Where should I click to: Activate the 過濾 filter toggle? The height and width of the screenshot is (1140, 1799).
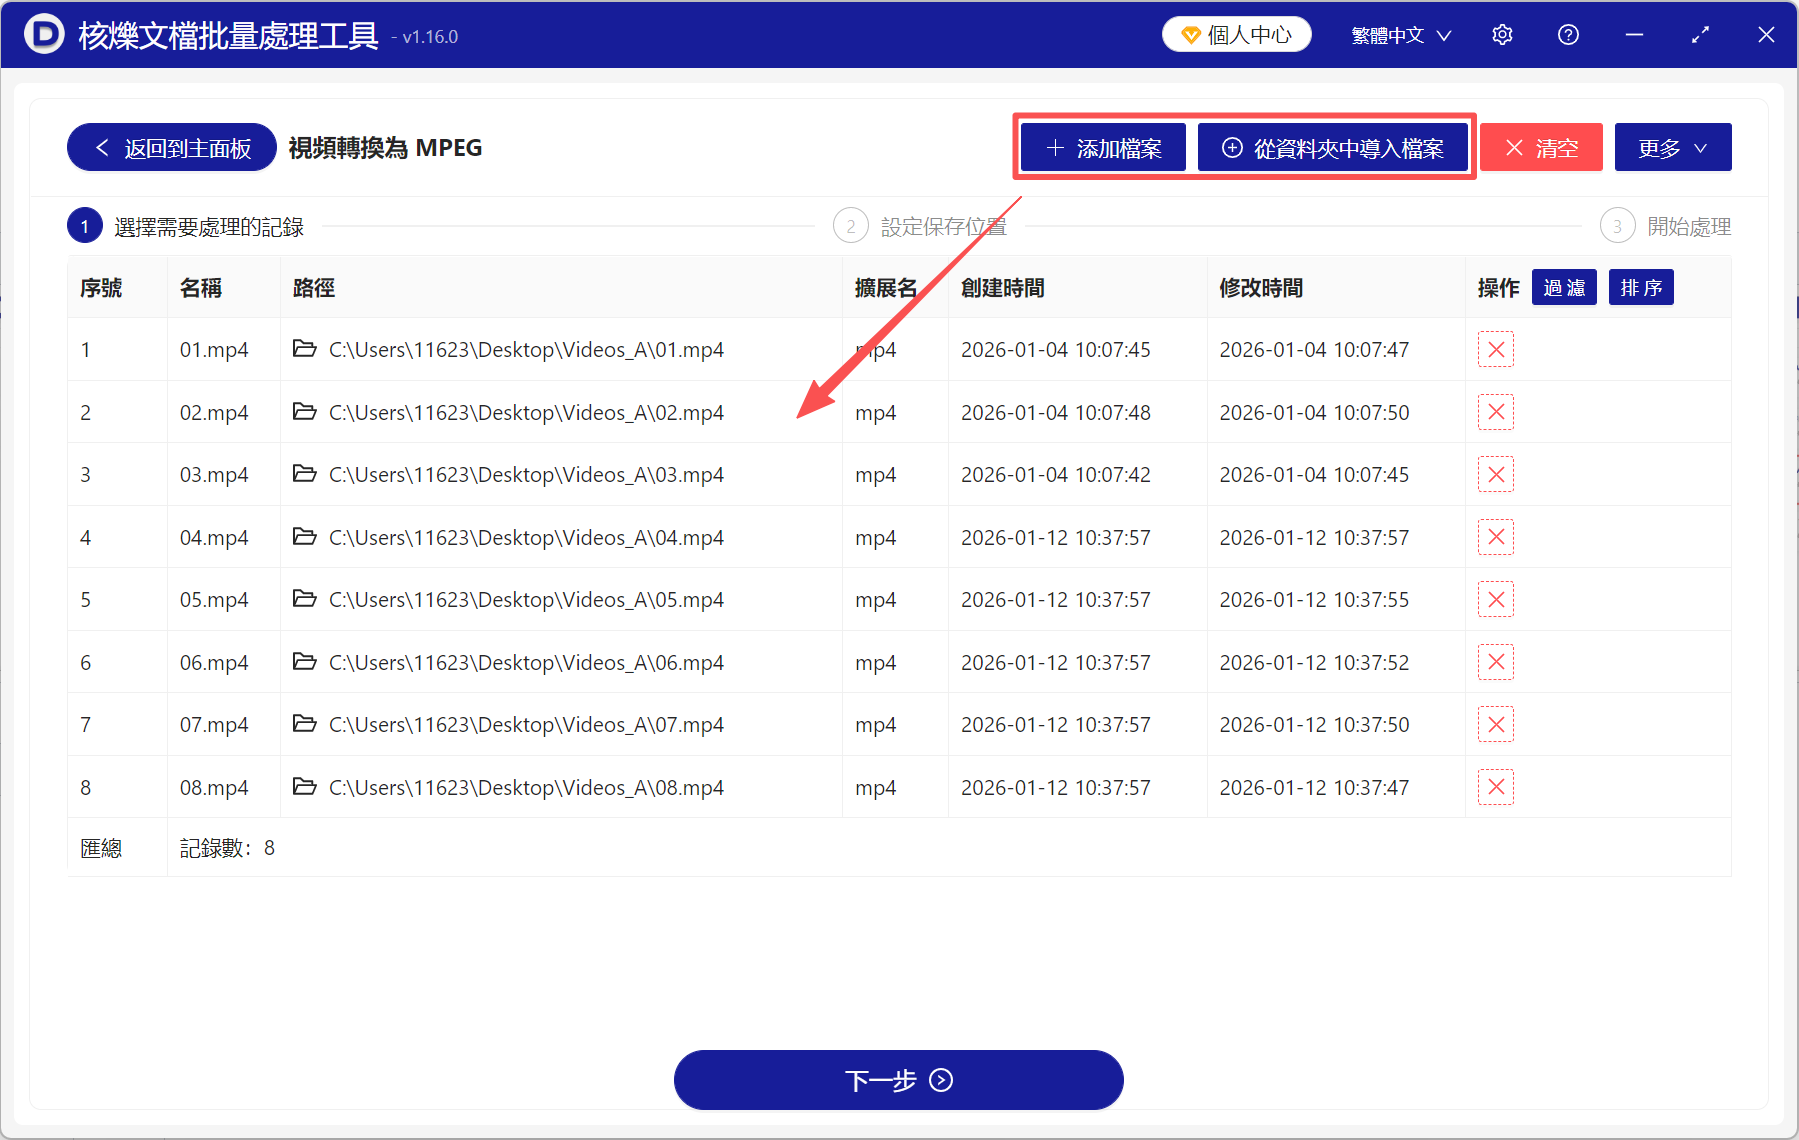[x=1564, y=287]
